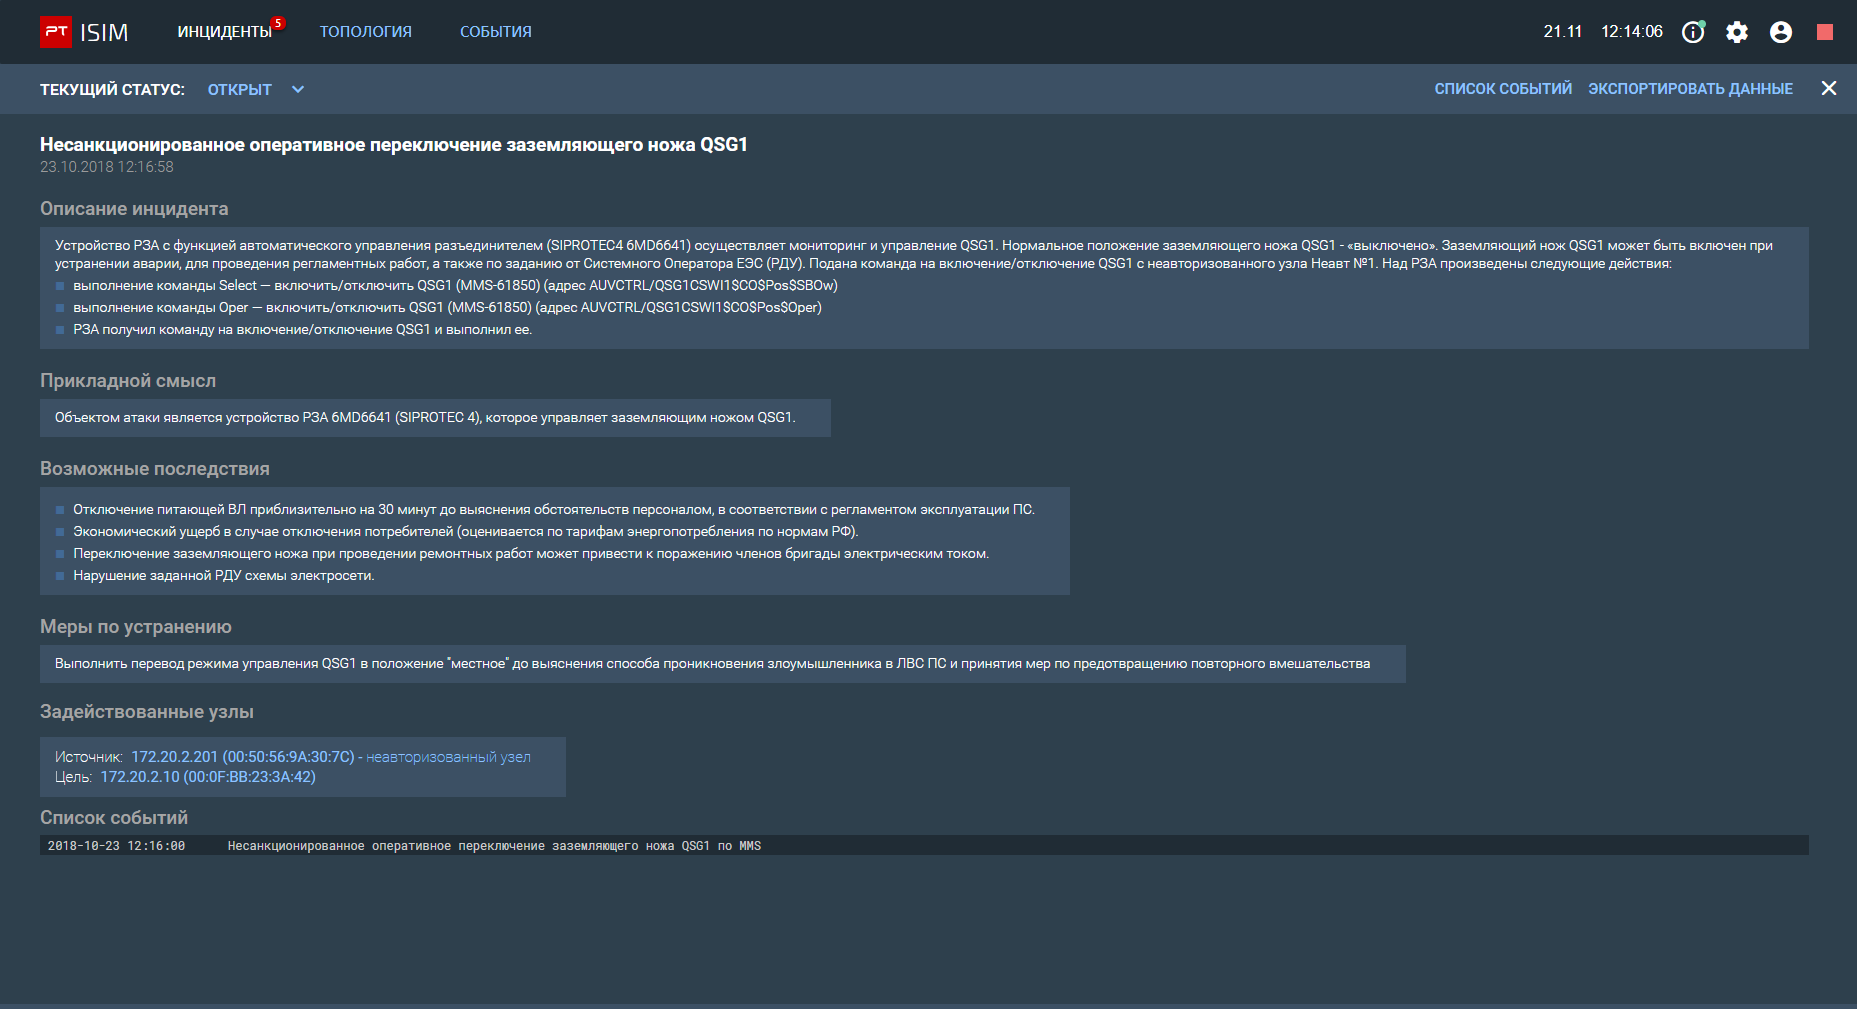This screenshot has height=1009, width=1857.
Task: Click the Задействованные узлы heading
Action: click(147, 712)
